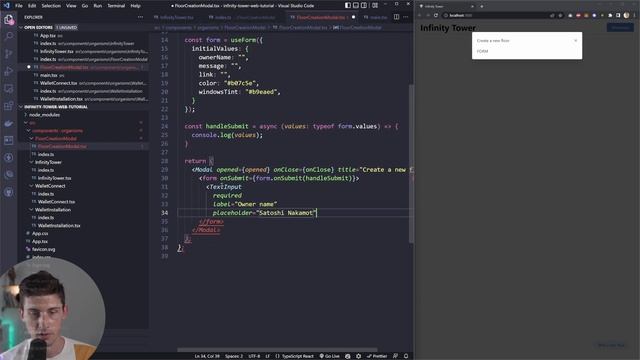The width and height of the screenshot is (640, 360).
Task: Switch to the main.tsx editor tab
Action: coord(376,18)
